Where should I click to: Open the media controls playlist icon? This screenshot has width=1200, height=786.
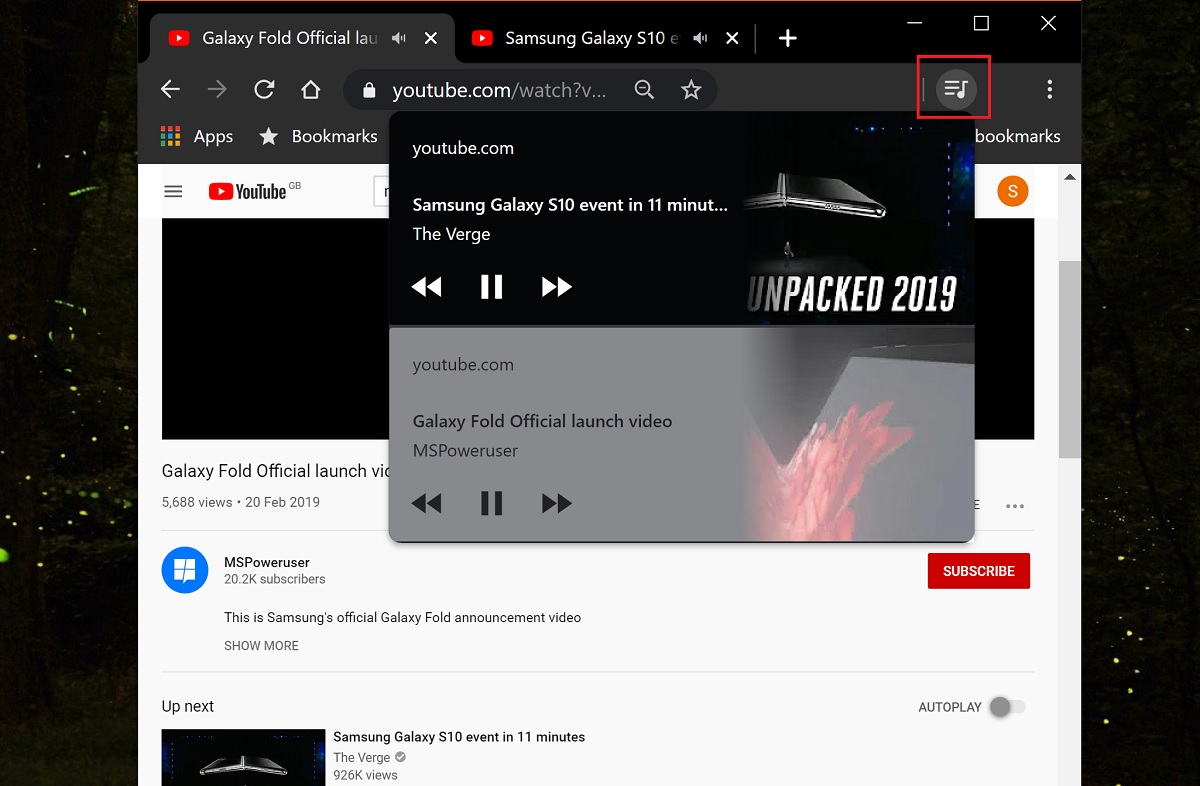tap(956, 89)
